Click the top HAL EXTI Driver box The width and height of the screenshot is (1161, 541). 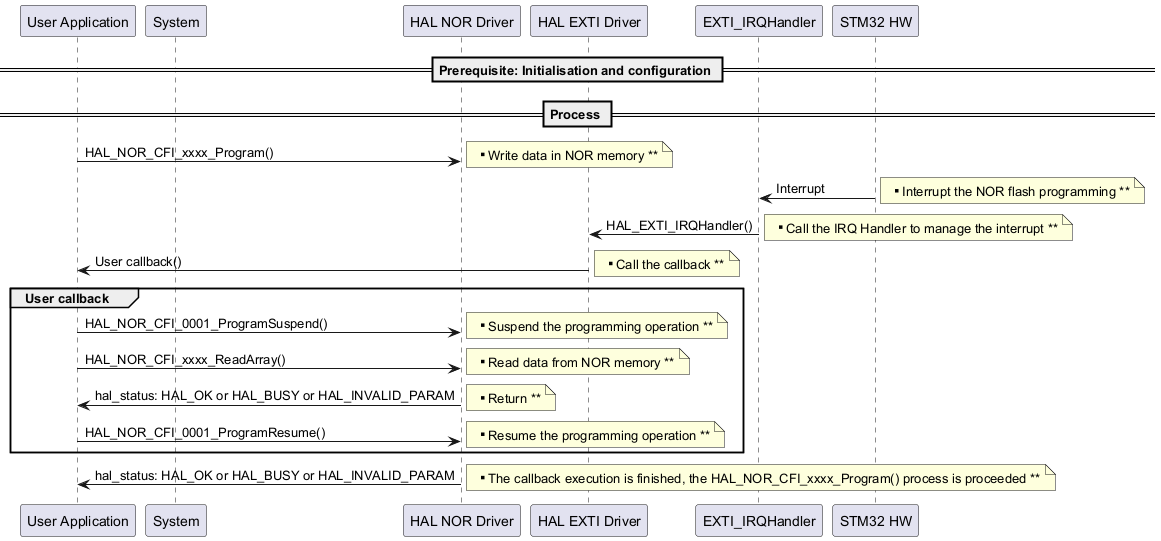pos(588,22)
